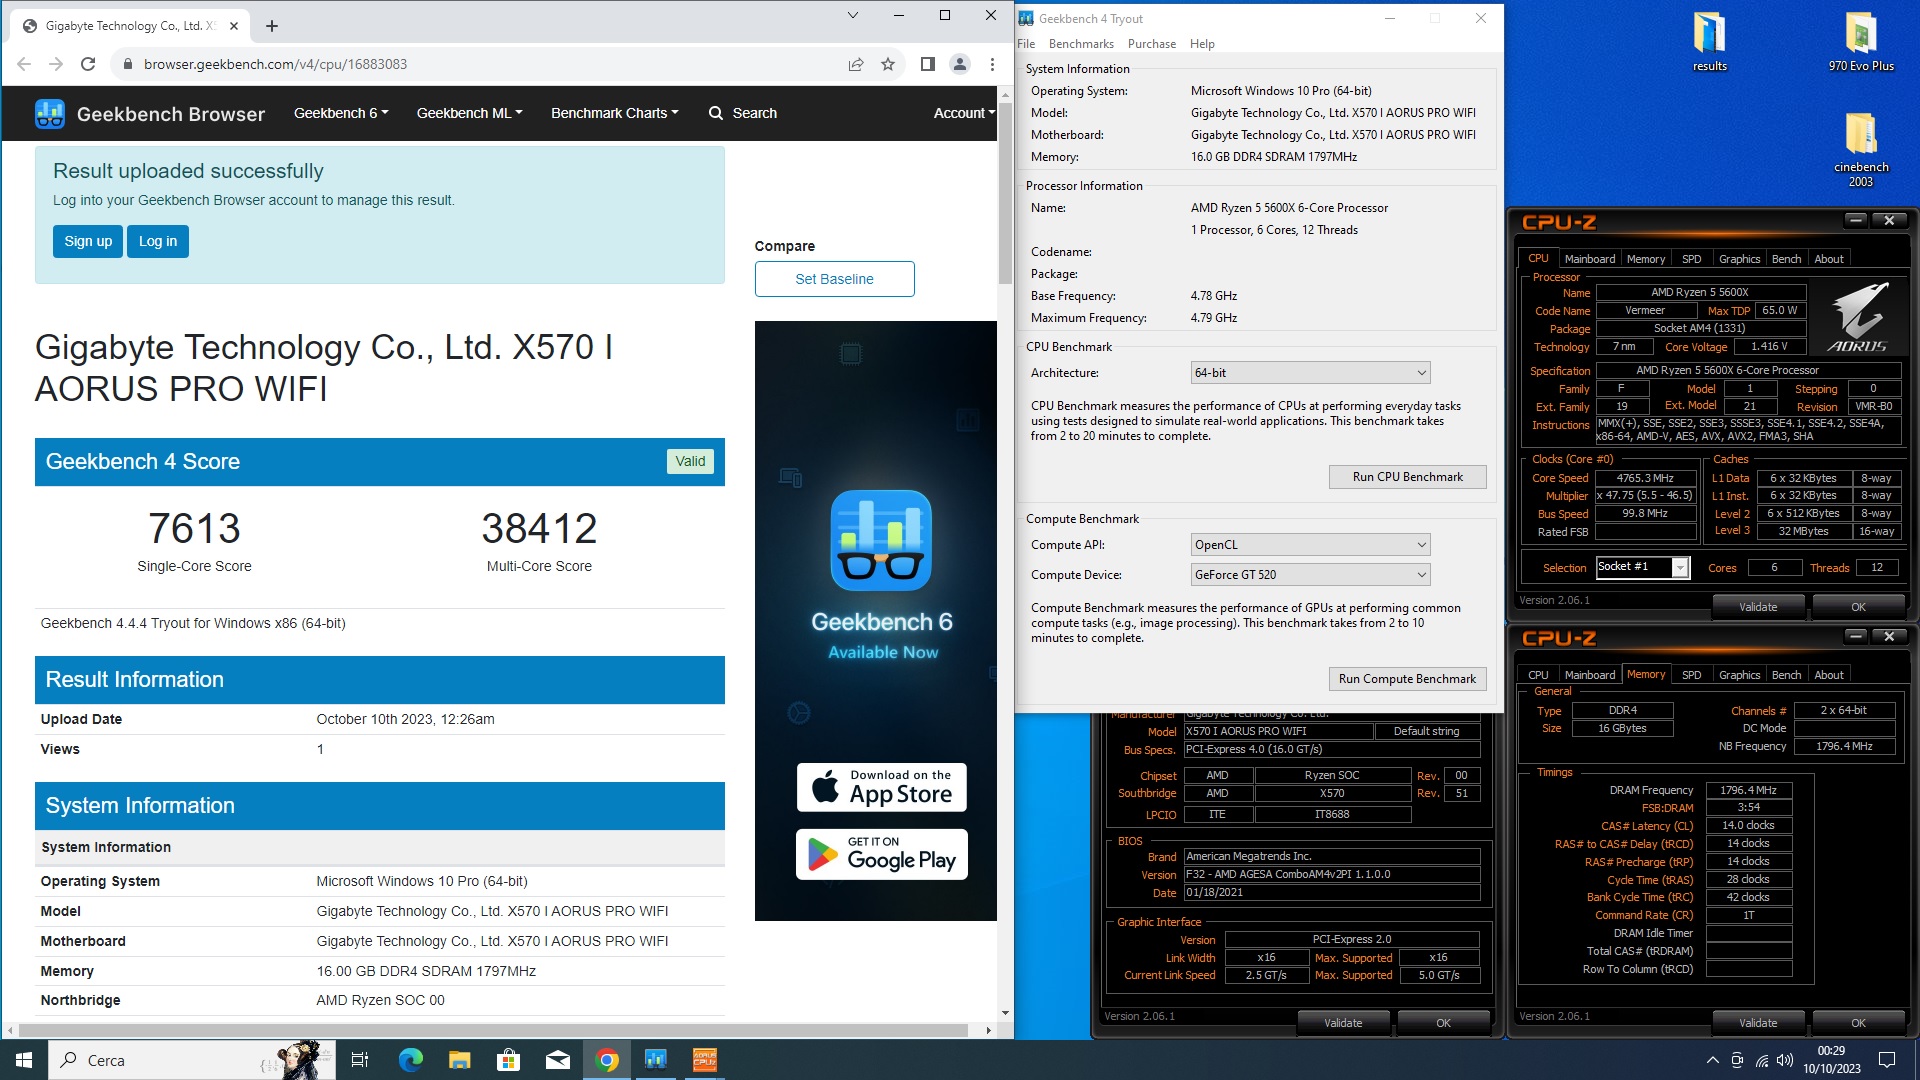Click the browser address bar URL
1920x1080 pixels.
(x=275, y=64)
